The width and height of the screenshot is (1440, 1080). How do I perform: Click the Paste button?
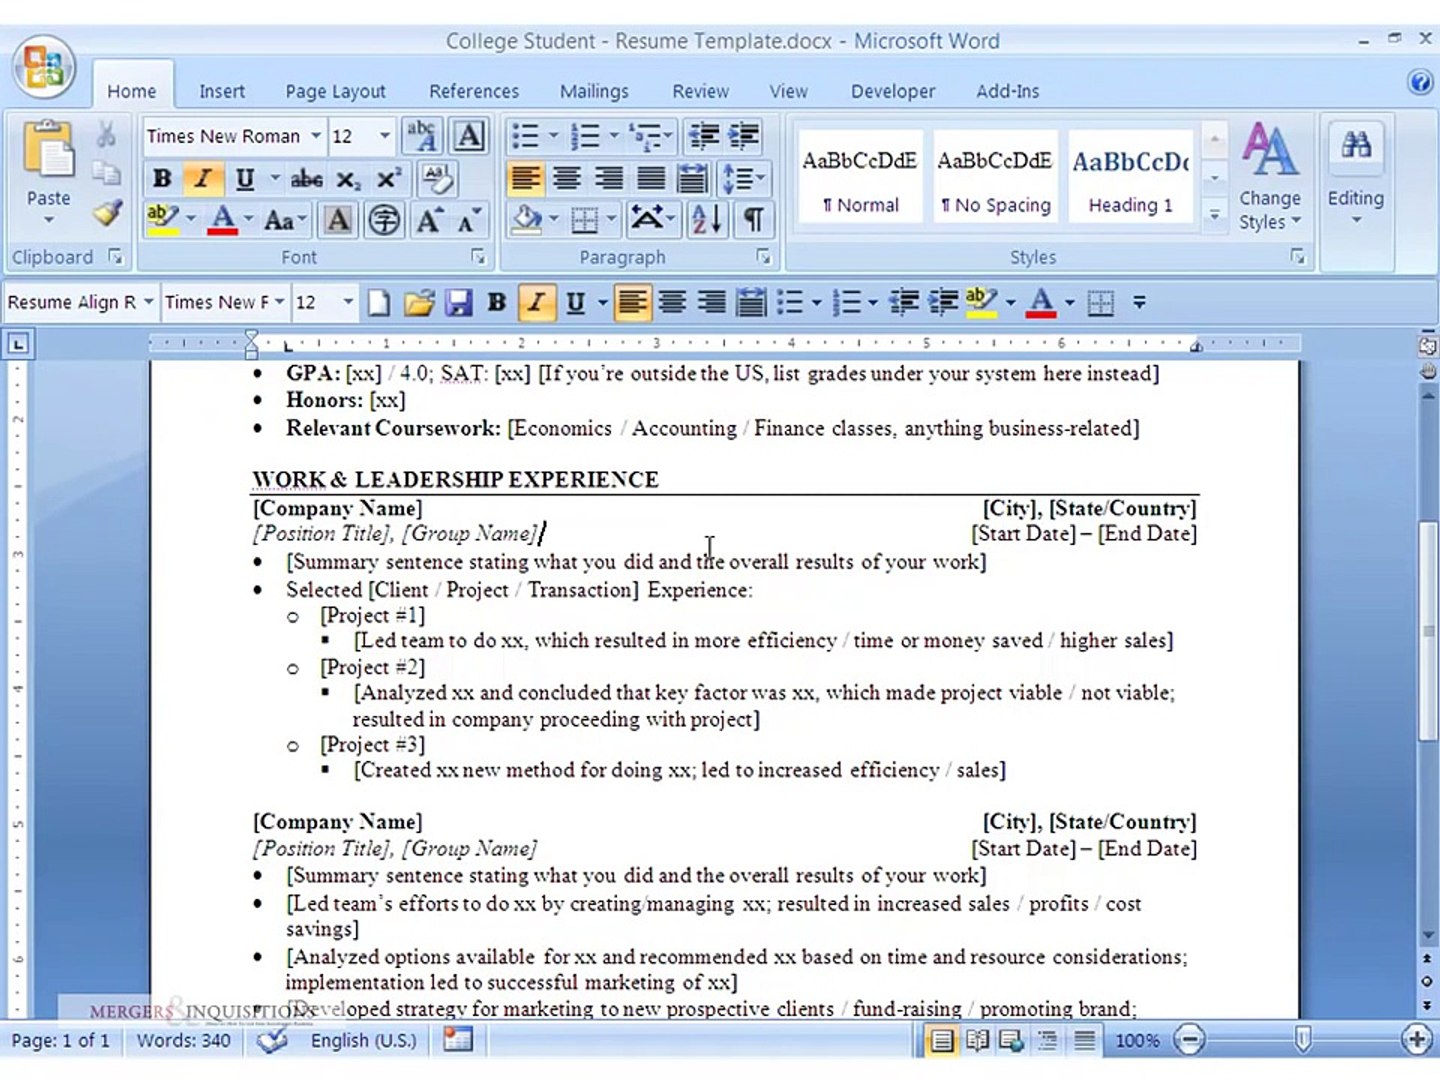tap(48, 160)
